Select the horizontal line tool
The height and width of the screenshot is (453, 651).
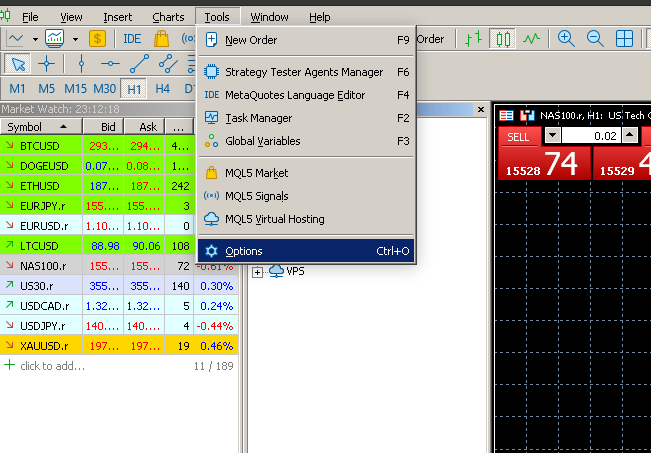point(110,64)
